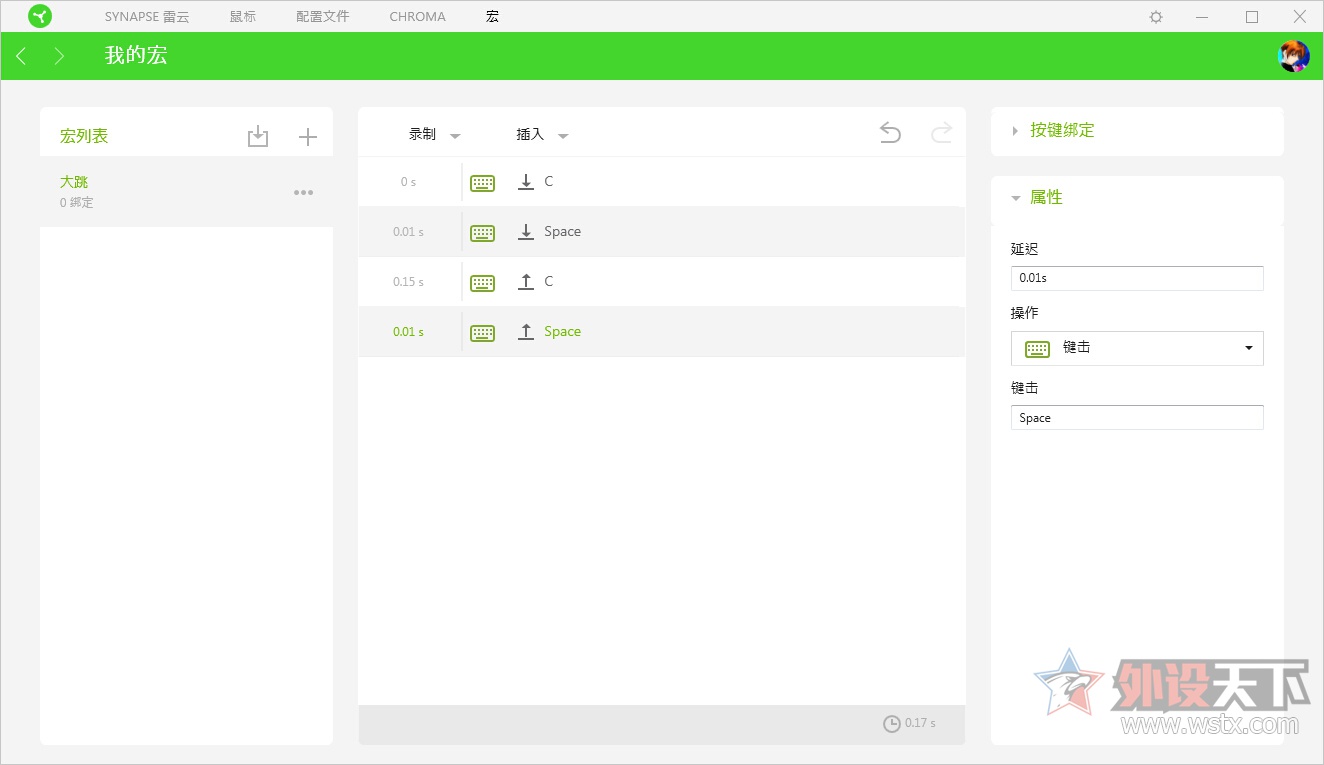Switch to the 配置文件 tab

(x=322, y=17)
